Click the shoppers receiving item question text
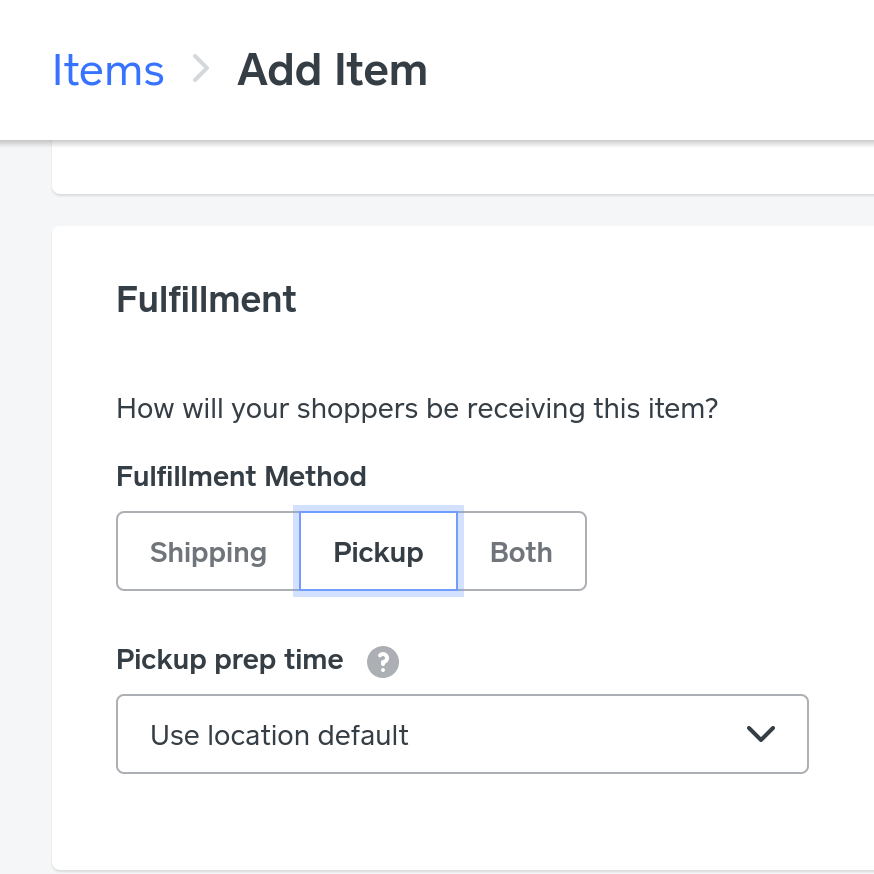The width and height of the screenshot is (874, 874). click(x=417, y=408)
